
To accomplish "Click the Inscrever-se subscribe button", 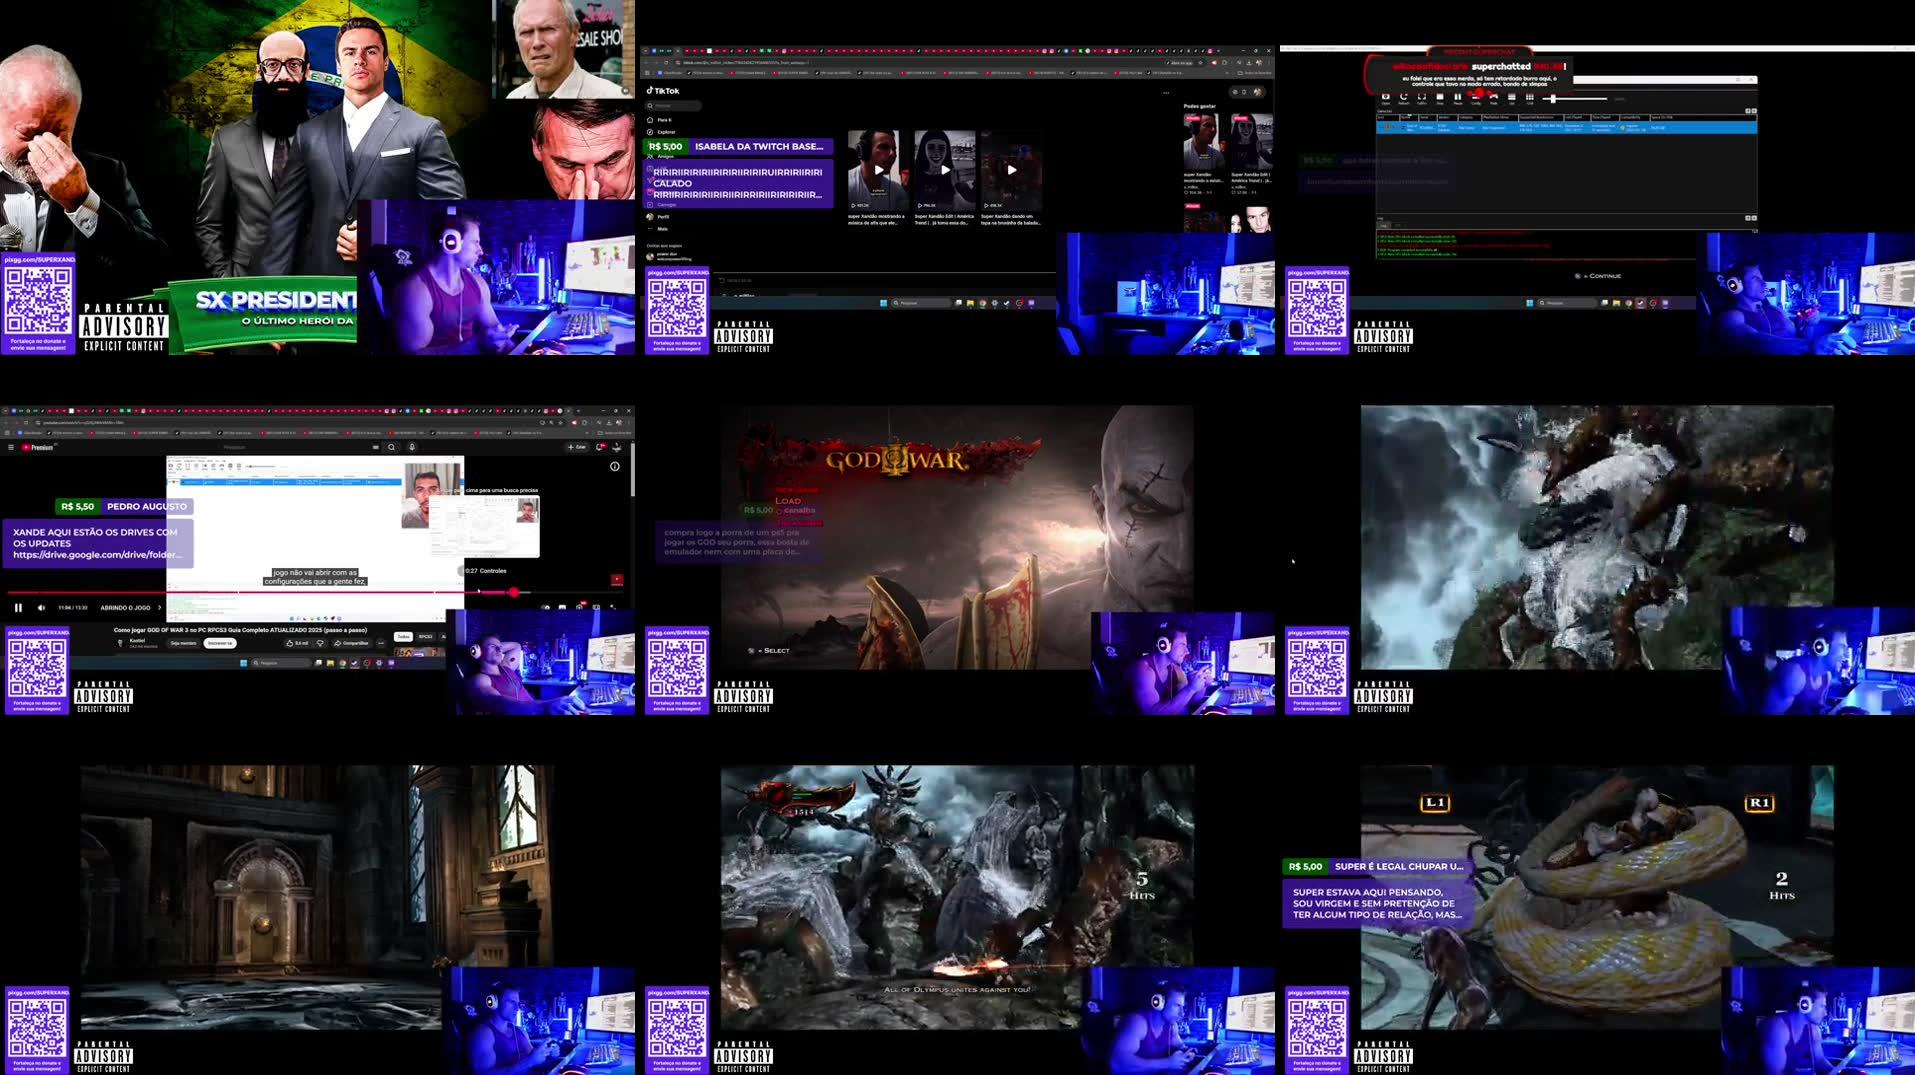I will coord(219,643).
